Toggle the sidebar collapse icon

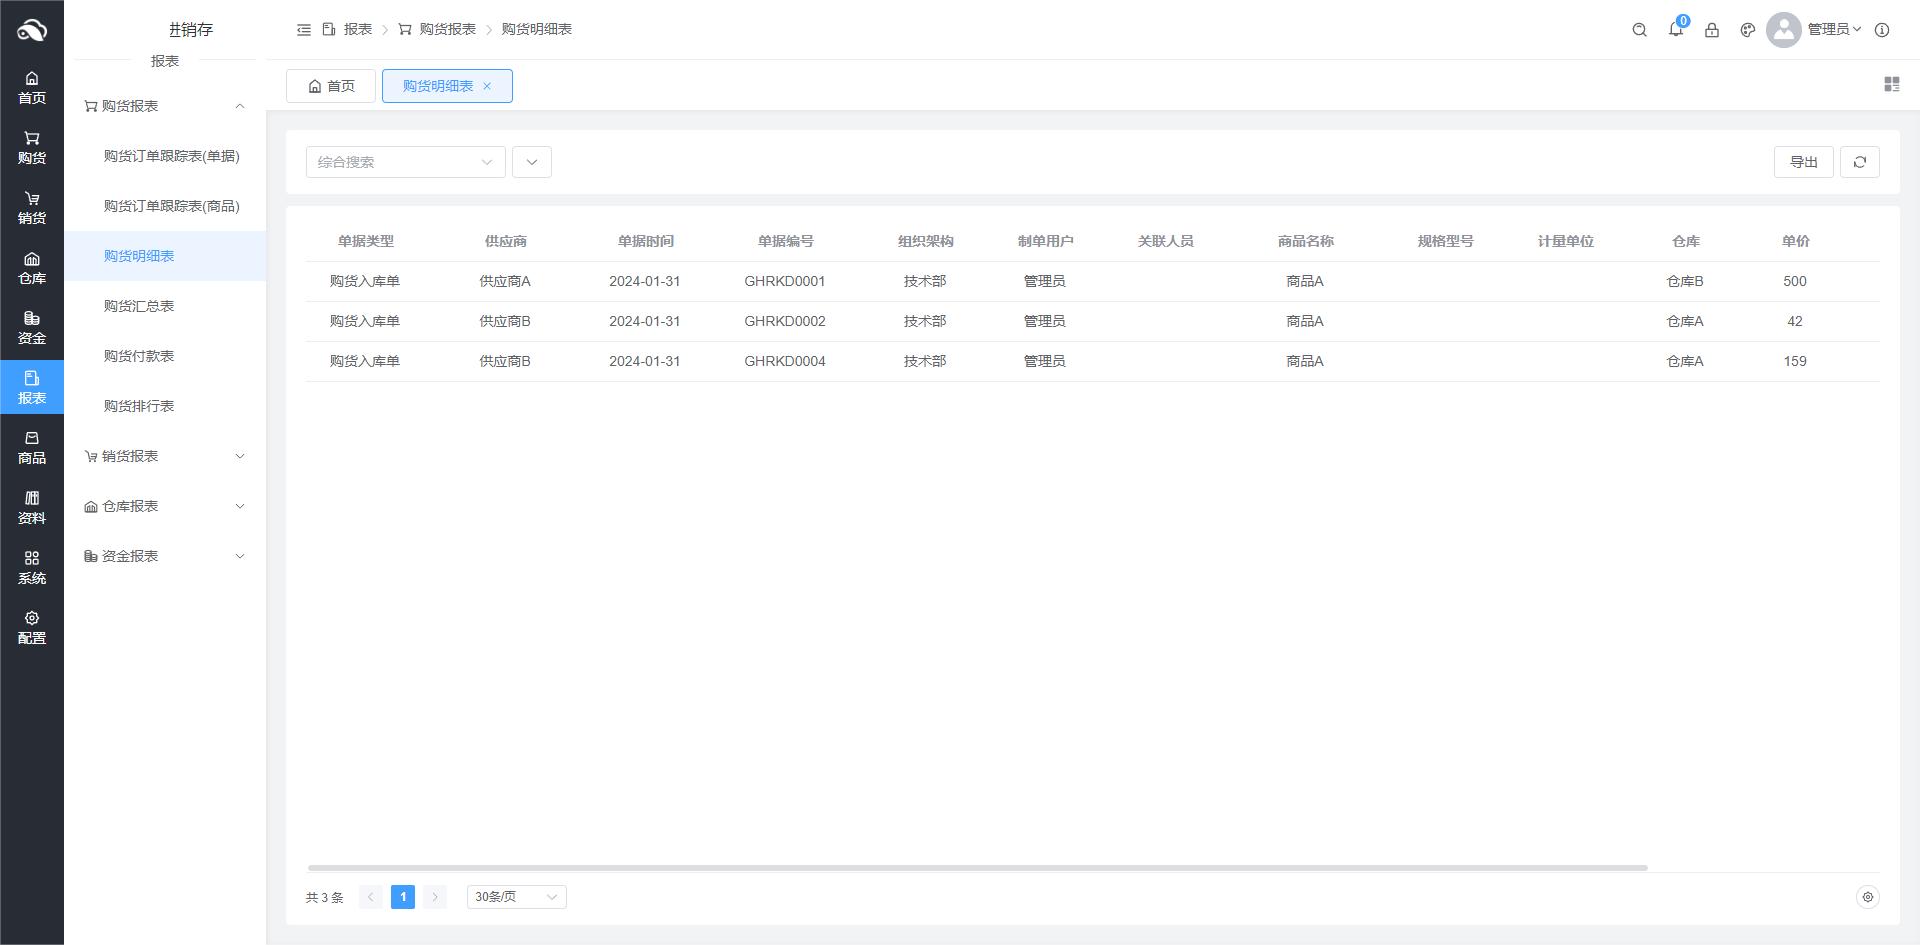coord(304,30)
